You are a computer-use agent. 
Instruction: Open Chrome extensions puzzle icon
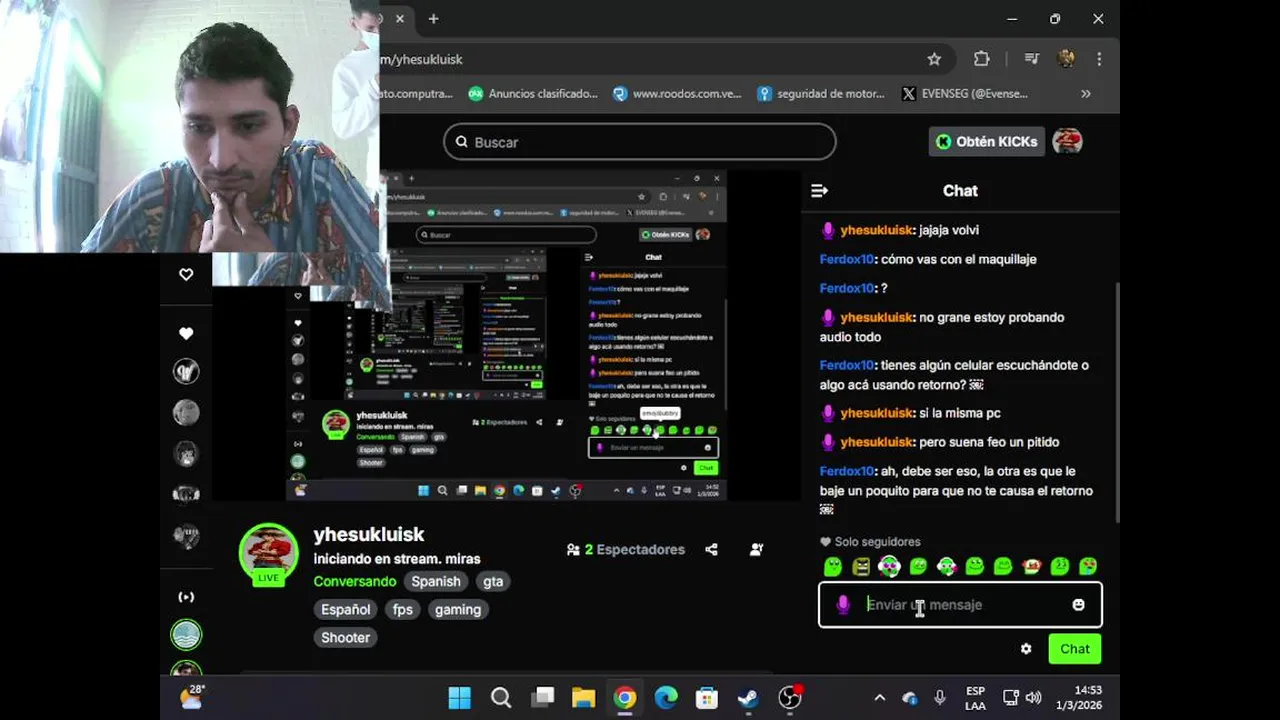point(982,59)
